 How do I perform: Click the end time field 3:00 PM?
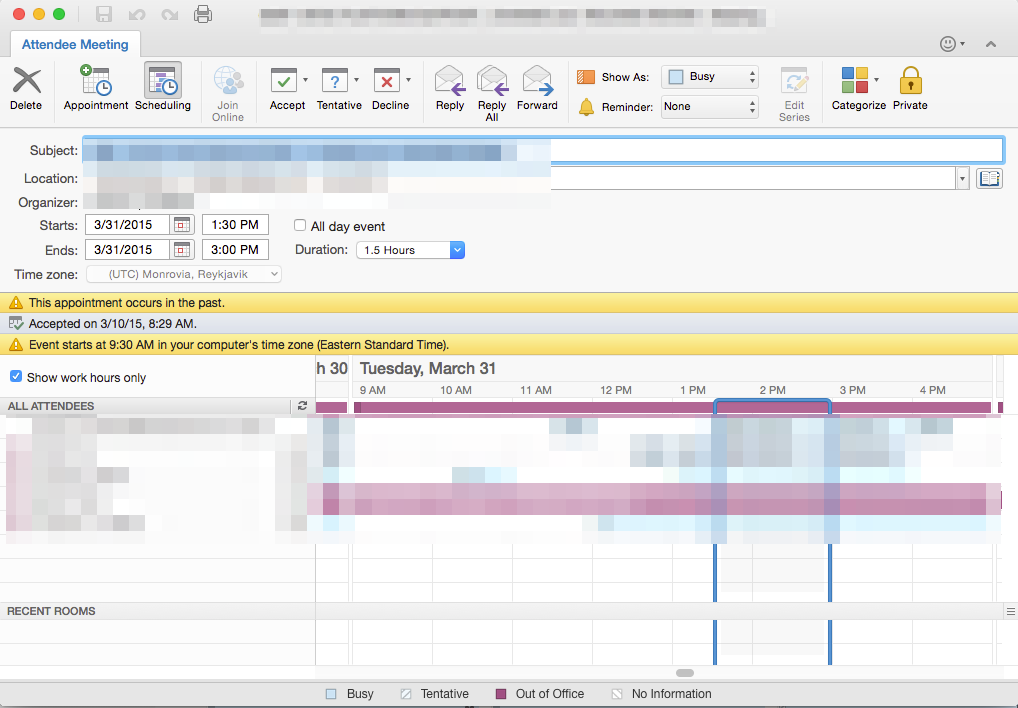[235, 250]
